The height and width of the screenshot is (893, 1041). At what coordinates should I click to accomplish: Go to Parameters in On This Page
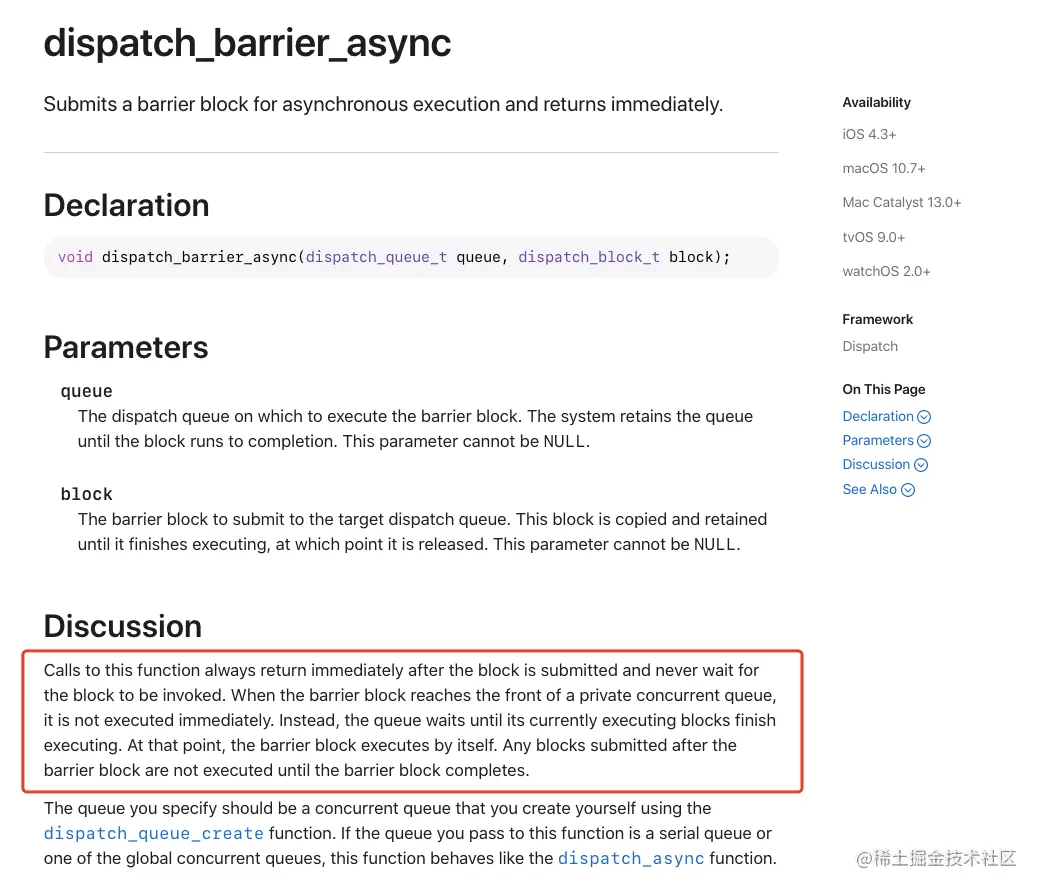(x=878, y=441)
